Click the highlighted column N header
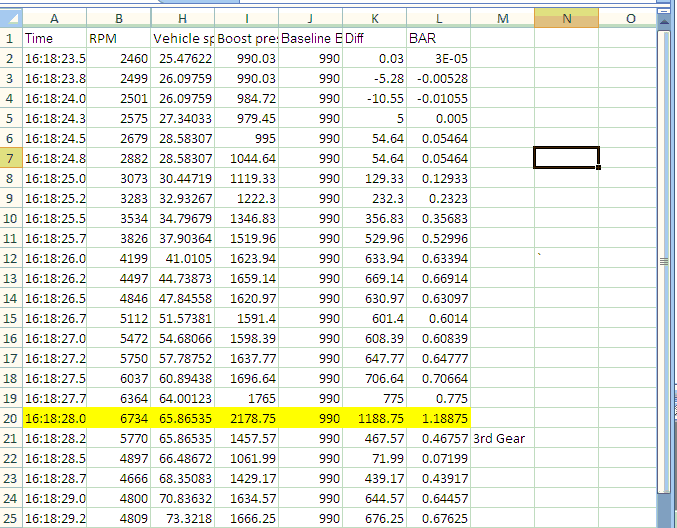 coord(566,17)
